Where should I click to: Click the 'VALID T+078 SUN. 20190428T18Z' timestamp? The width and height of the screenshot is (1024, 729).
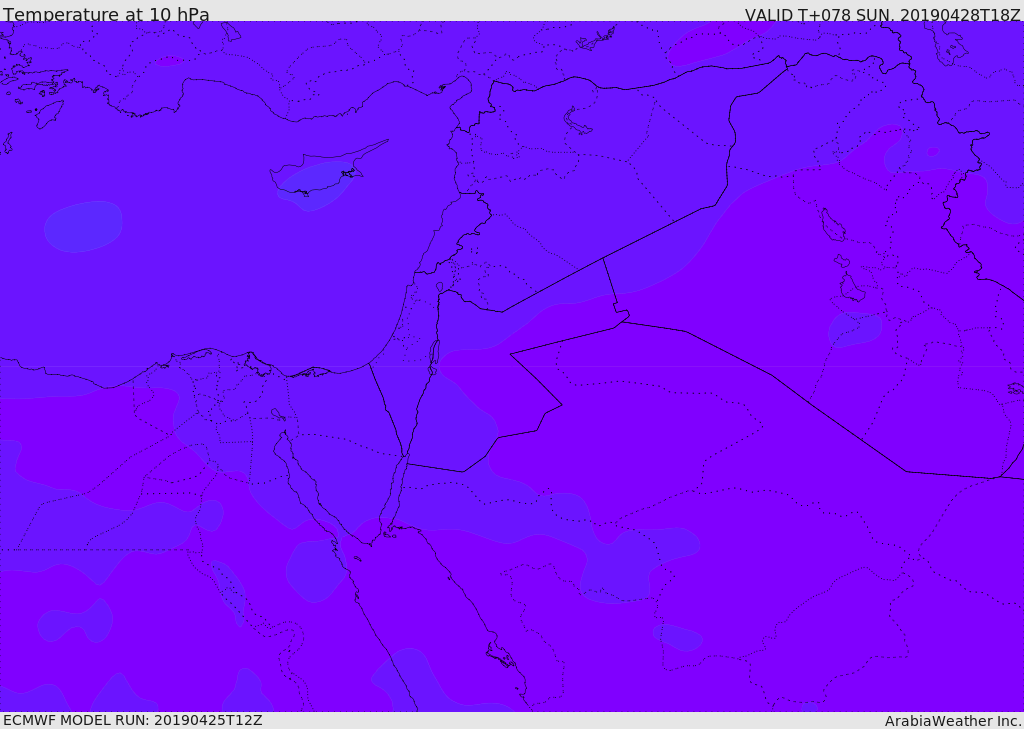click(882, 14)
